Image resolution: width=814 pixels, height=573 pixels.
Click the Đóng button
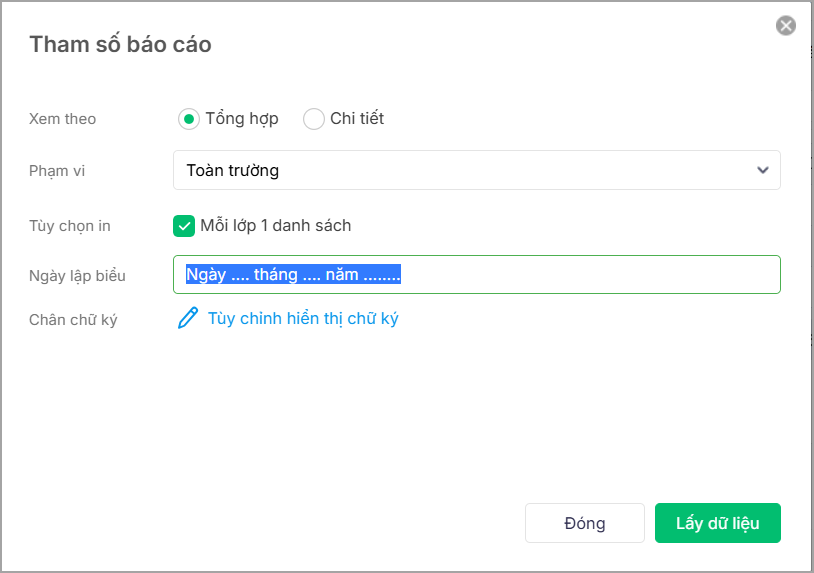tap(585, 523)
